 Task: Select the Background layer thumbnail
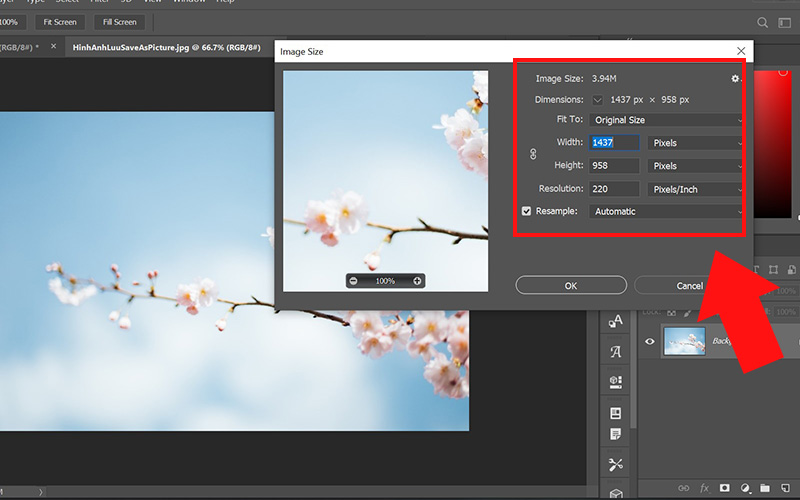click(x=685, y=341)
